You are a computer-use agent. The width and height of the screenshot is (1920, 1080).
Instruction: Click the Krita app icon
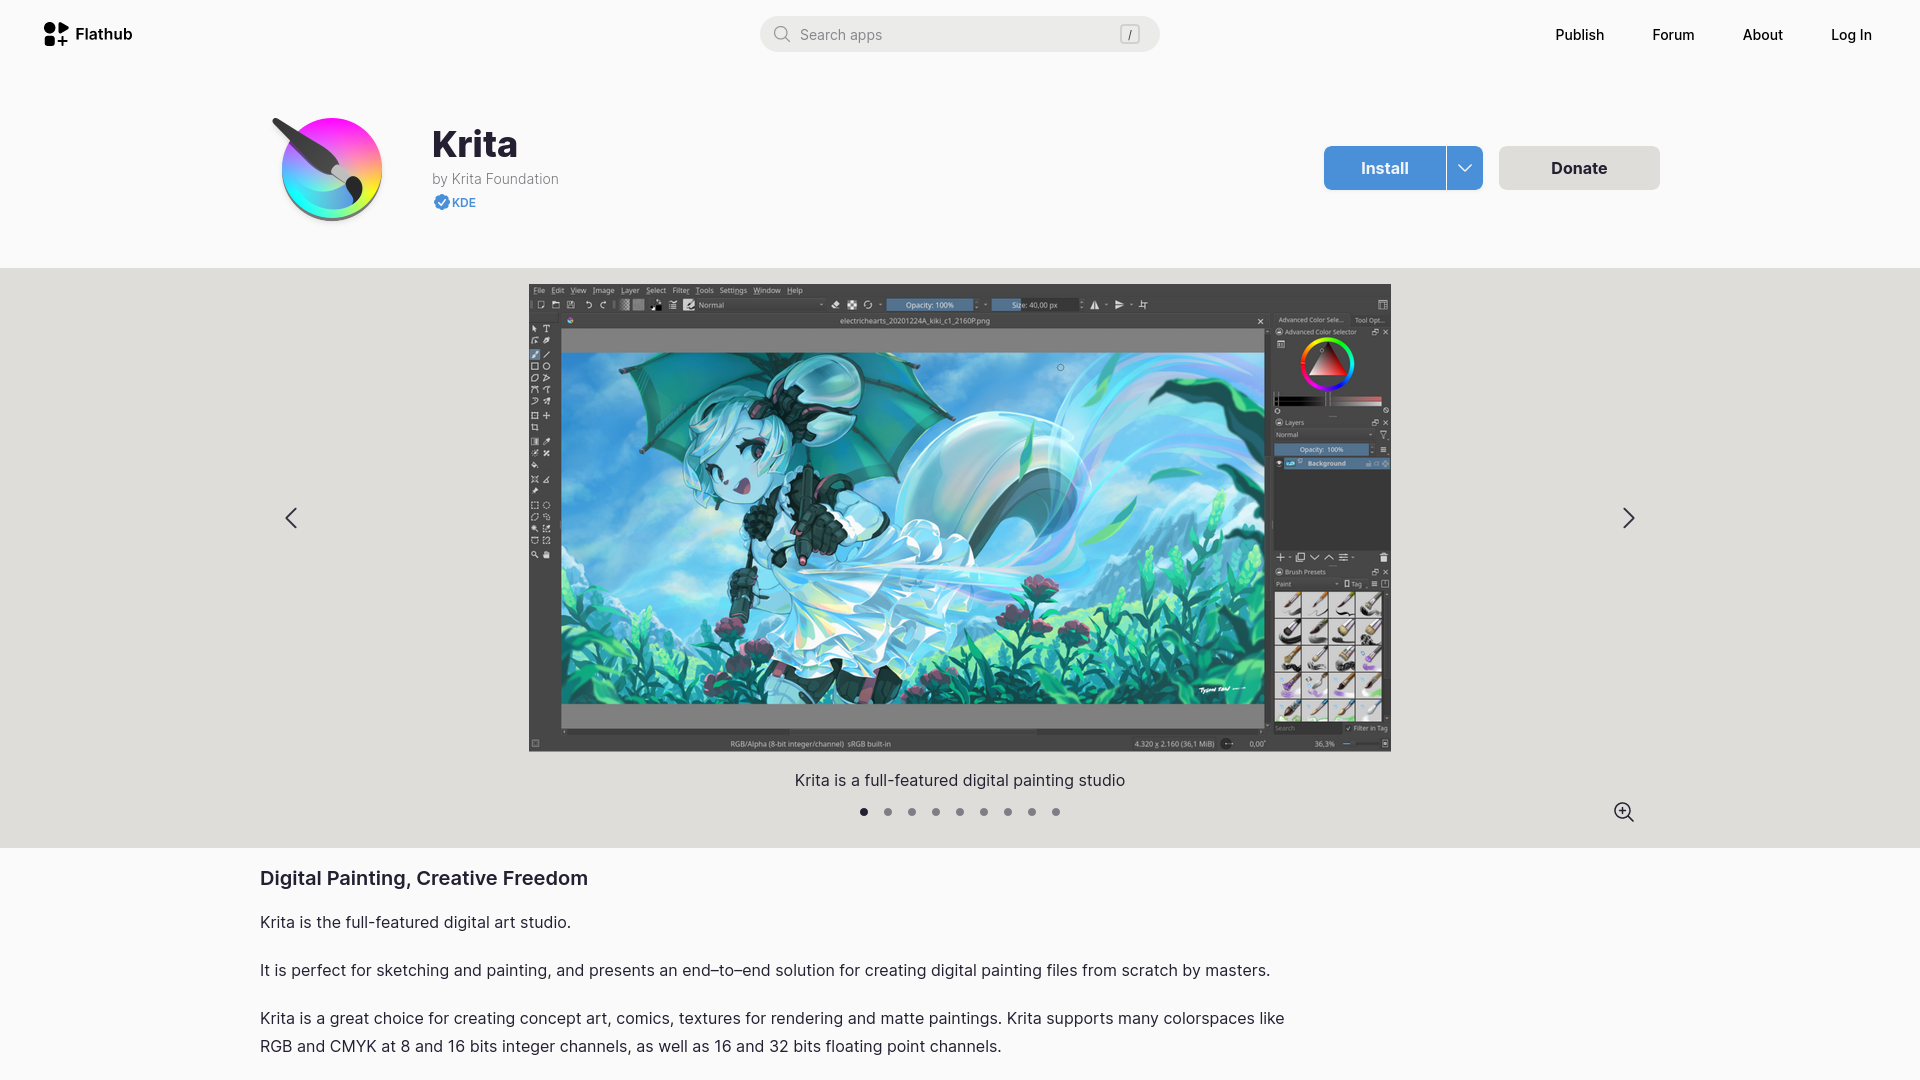(x=330, y=168)
